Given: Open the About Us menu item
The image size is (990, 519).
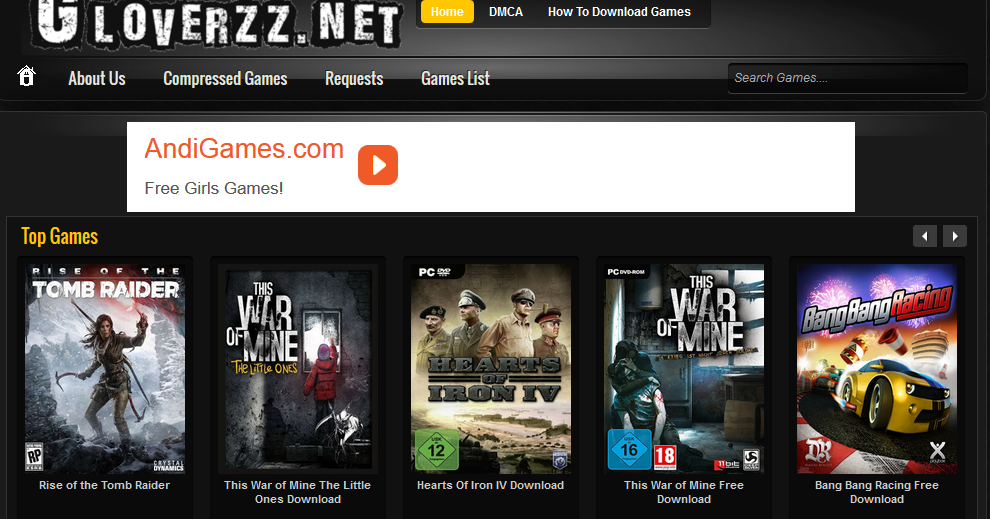Looking at the screenshot, I should pos(97,78).
